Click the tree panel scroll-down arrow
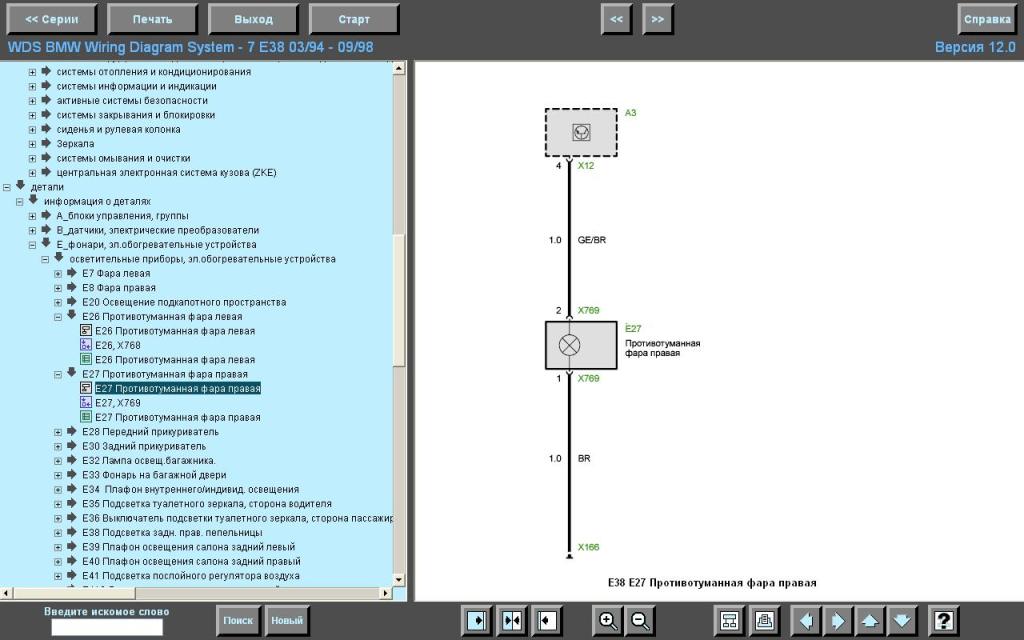 point(399,580)
